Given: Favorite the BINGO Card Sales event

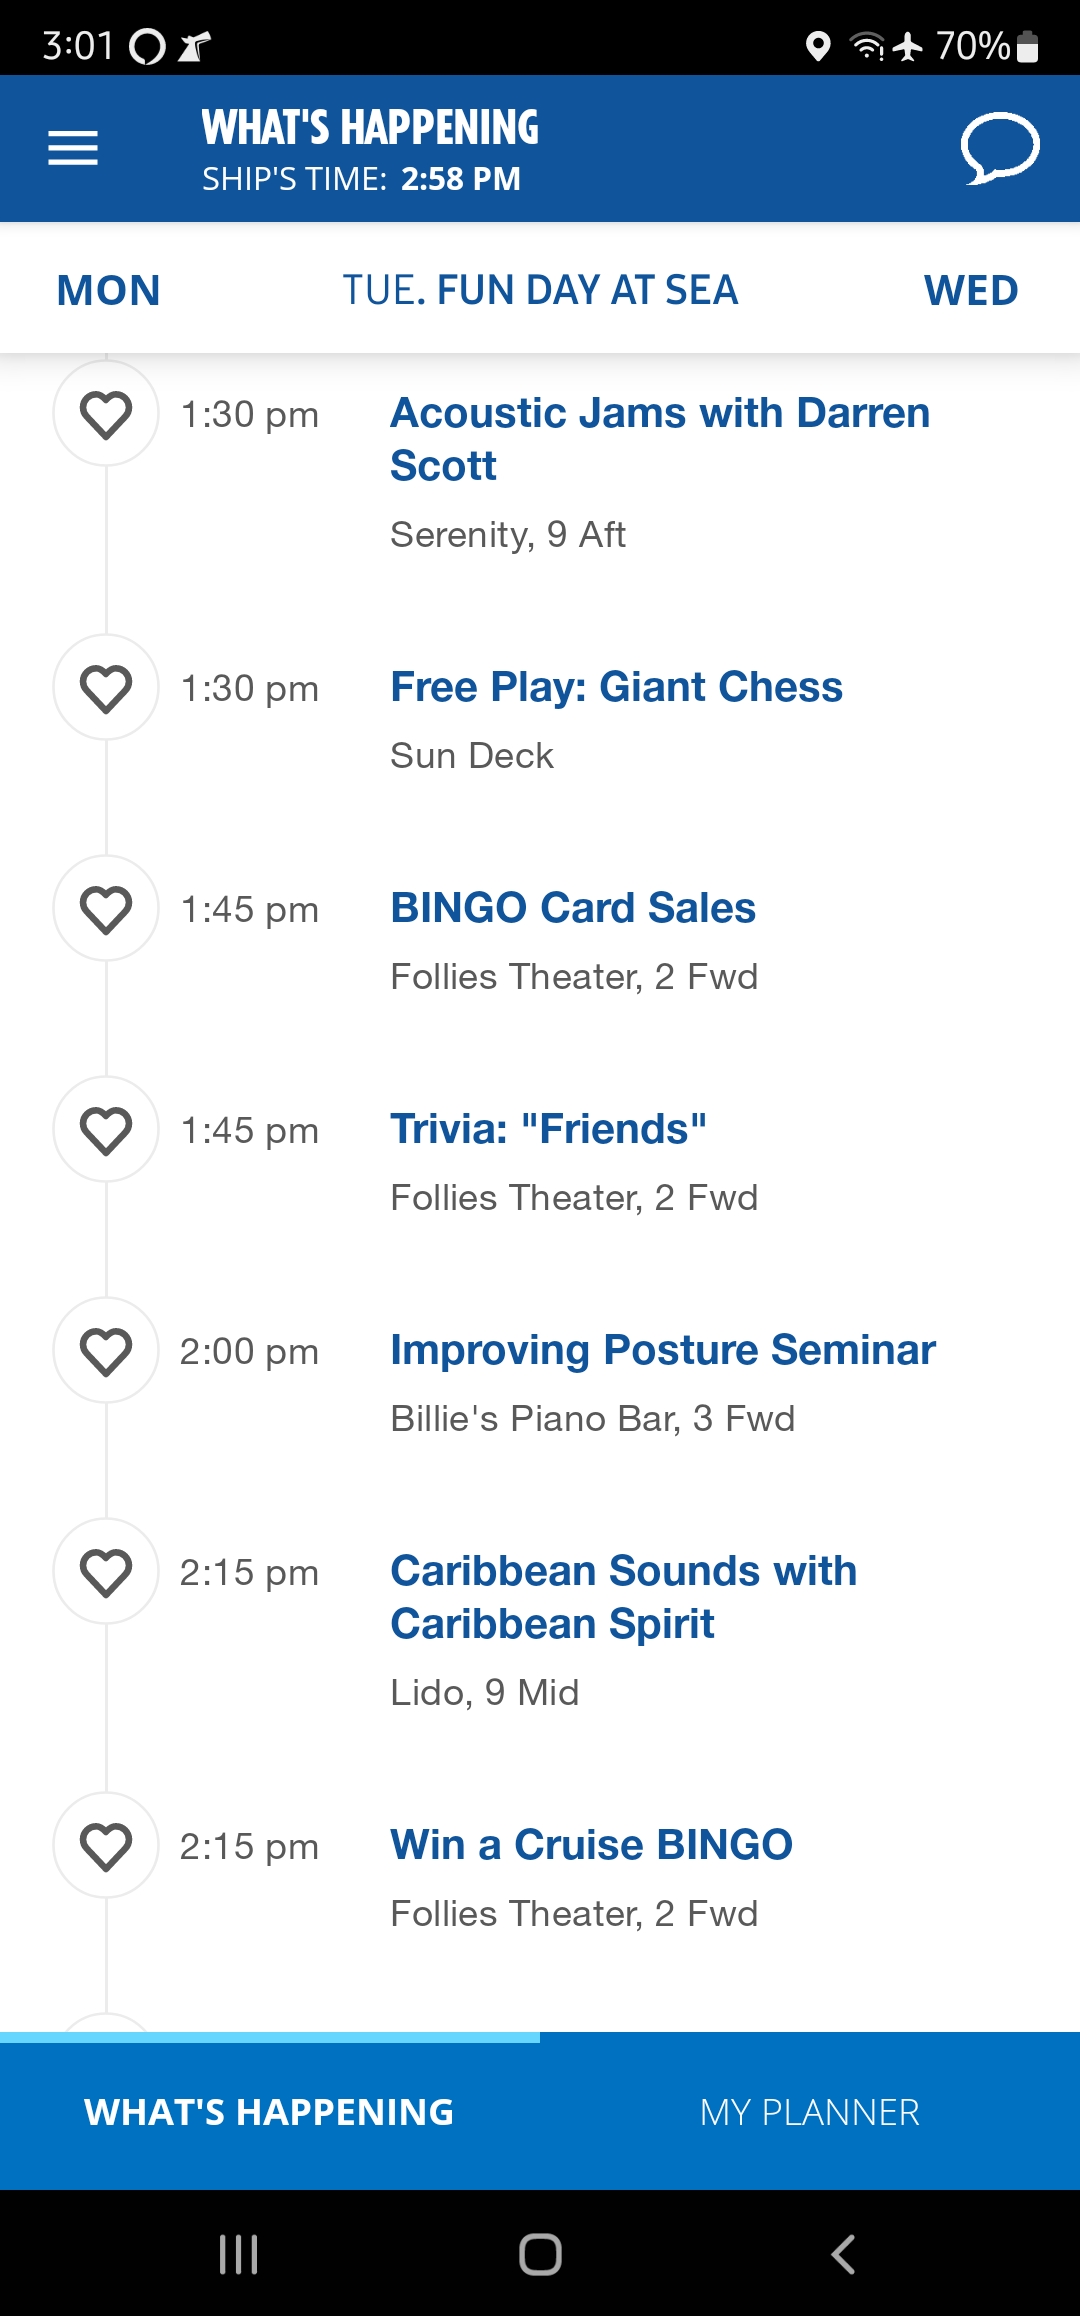Looking at the screenshot, I should coord(106,909).
